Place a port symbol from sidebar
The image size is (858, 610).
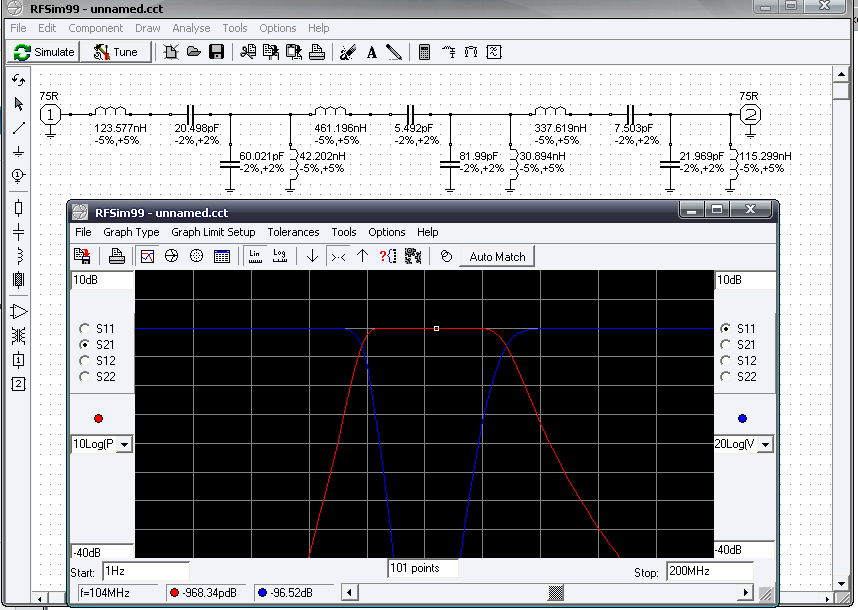point(18,176)
